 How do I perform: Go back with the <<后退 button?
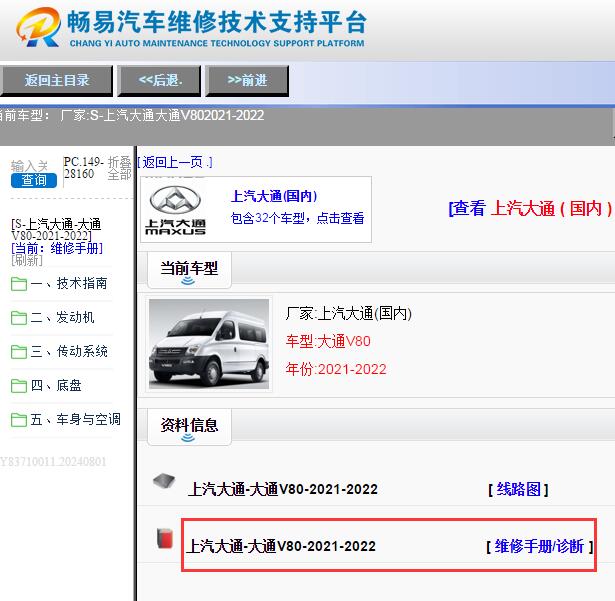tap(159, 80)
